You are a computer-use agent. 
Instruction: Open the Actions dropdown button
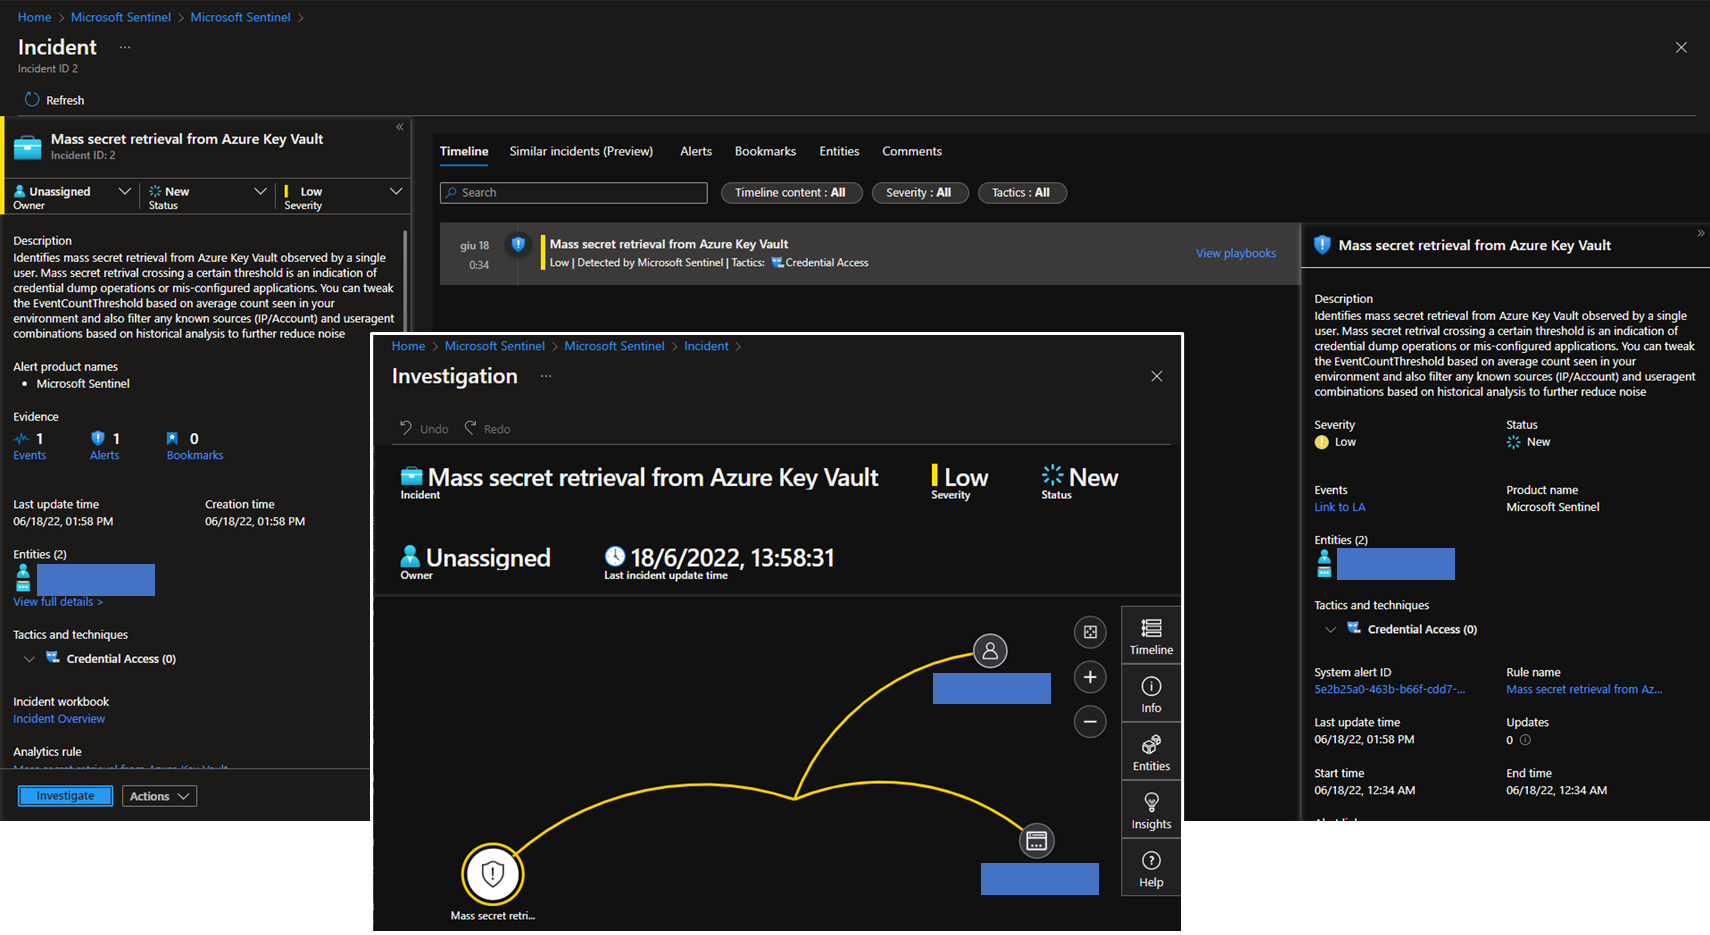click(x=159, y=796)
